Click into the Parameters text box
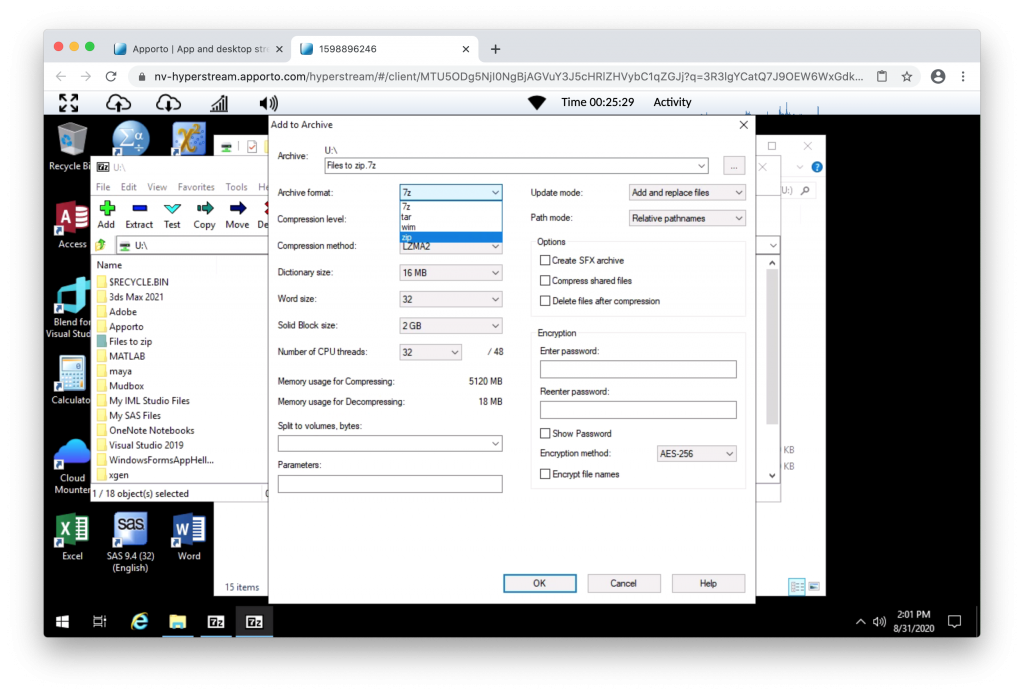This screenshot has height=695, width=1024. point(390,484)
